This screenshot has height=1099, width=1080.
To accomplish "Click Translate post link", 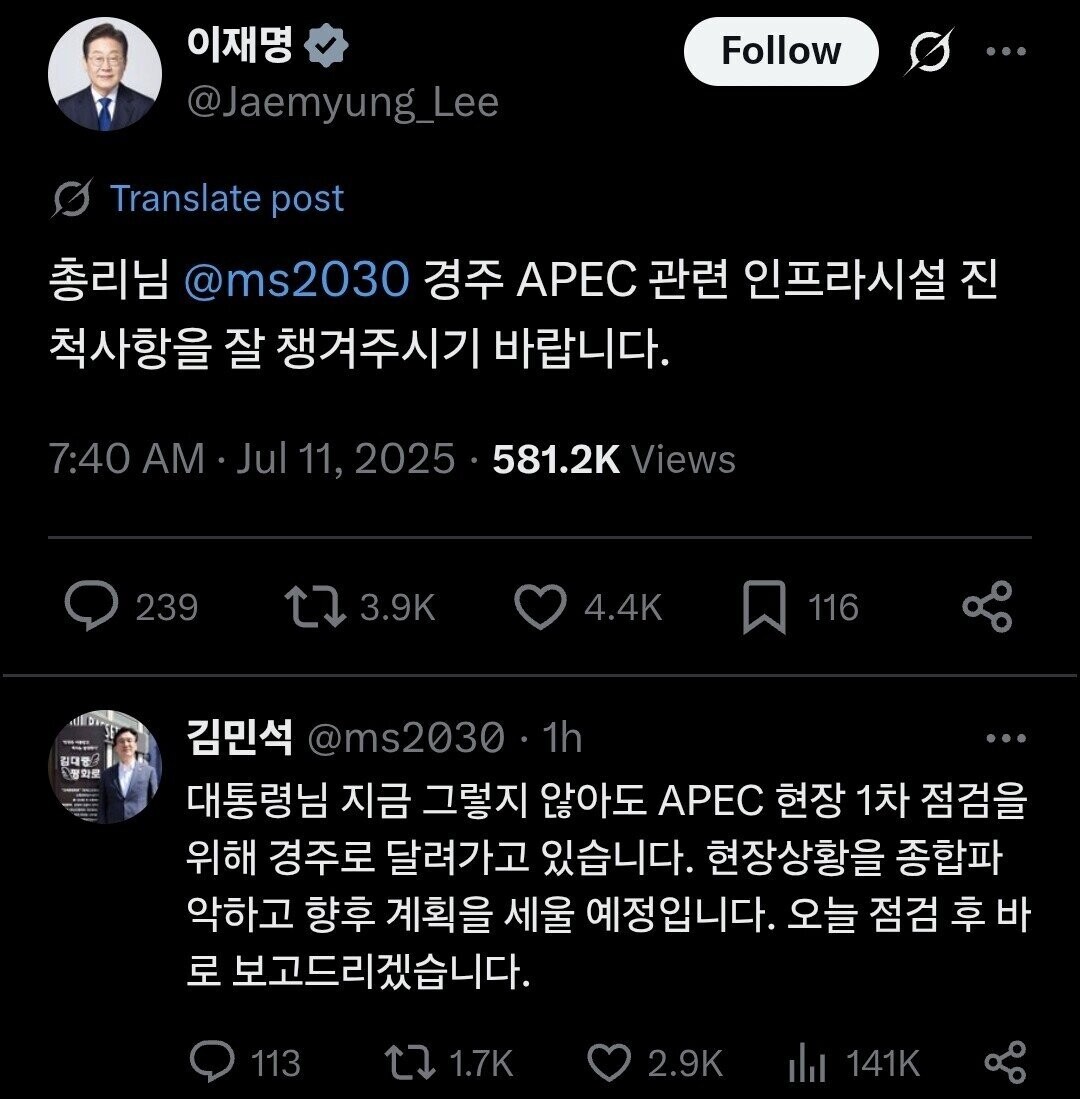I will [226, 198].
